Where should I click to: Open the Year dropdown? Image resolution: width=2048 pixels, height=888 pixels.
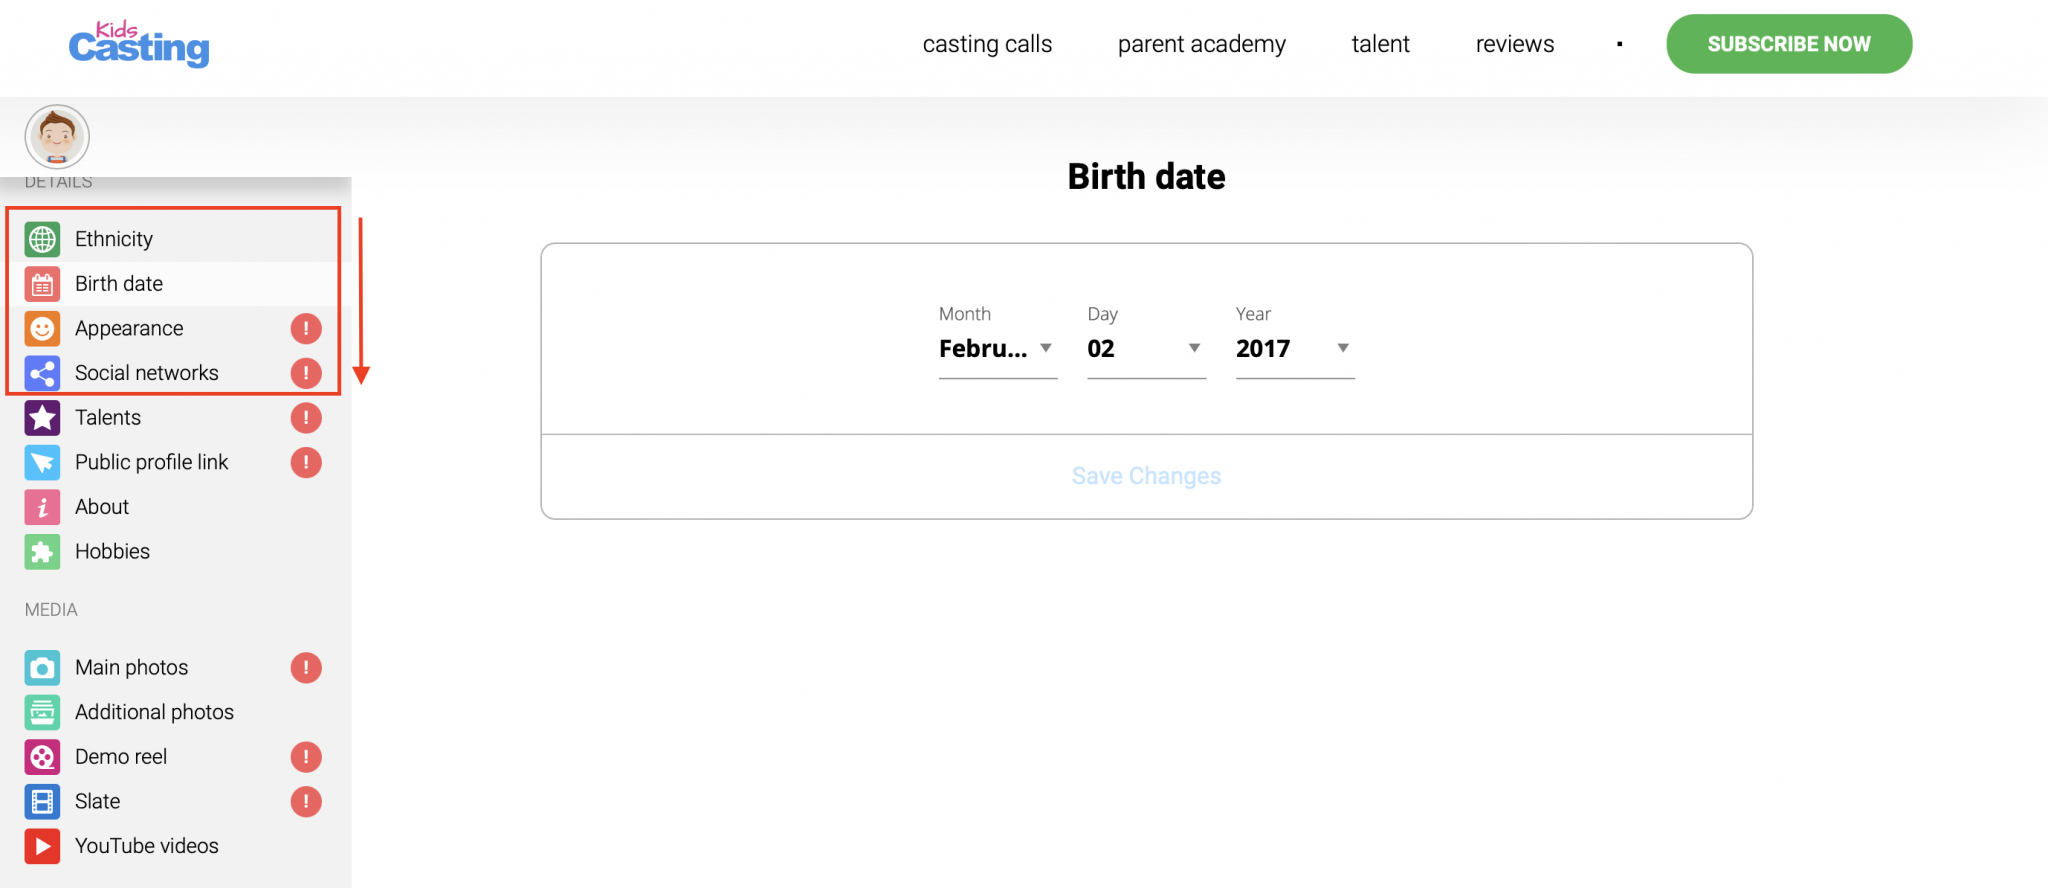pyautogui.click(x=1294, y=349)
